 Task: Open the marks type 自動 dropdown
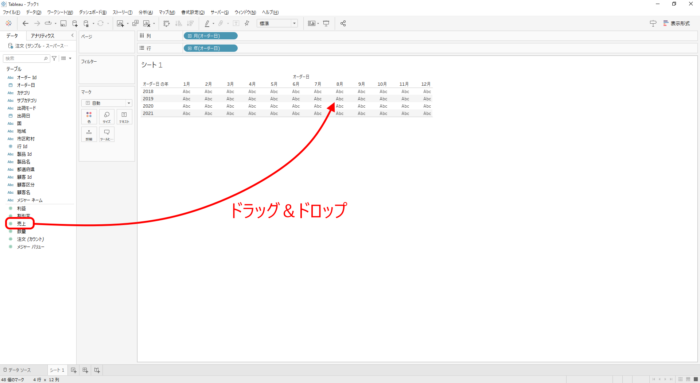(x=107, y=103)
